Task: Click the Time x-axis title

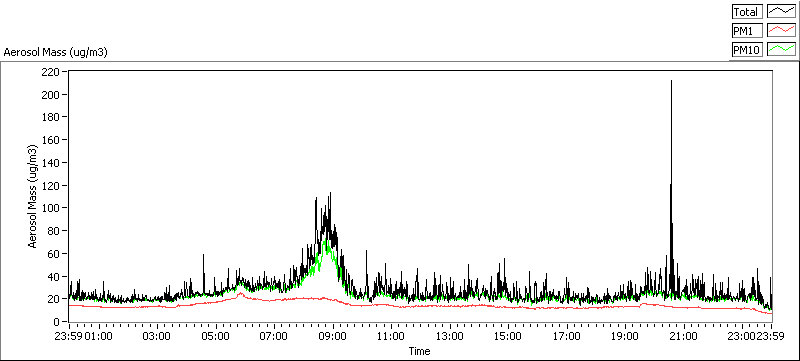Action: pyautogui.click(x=419, y=351)
